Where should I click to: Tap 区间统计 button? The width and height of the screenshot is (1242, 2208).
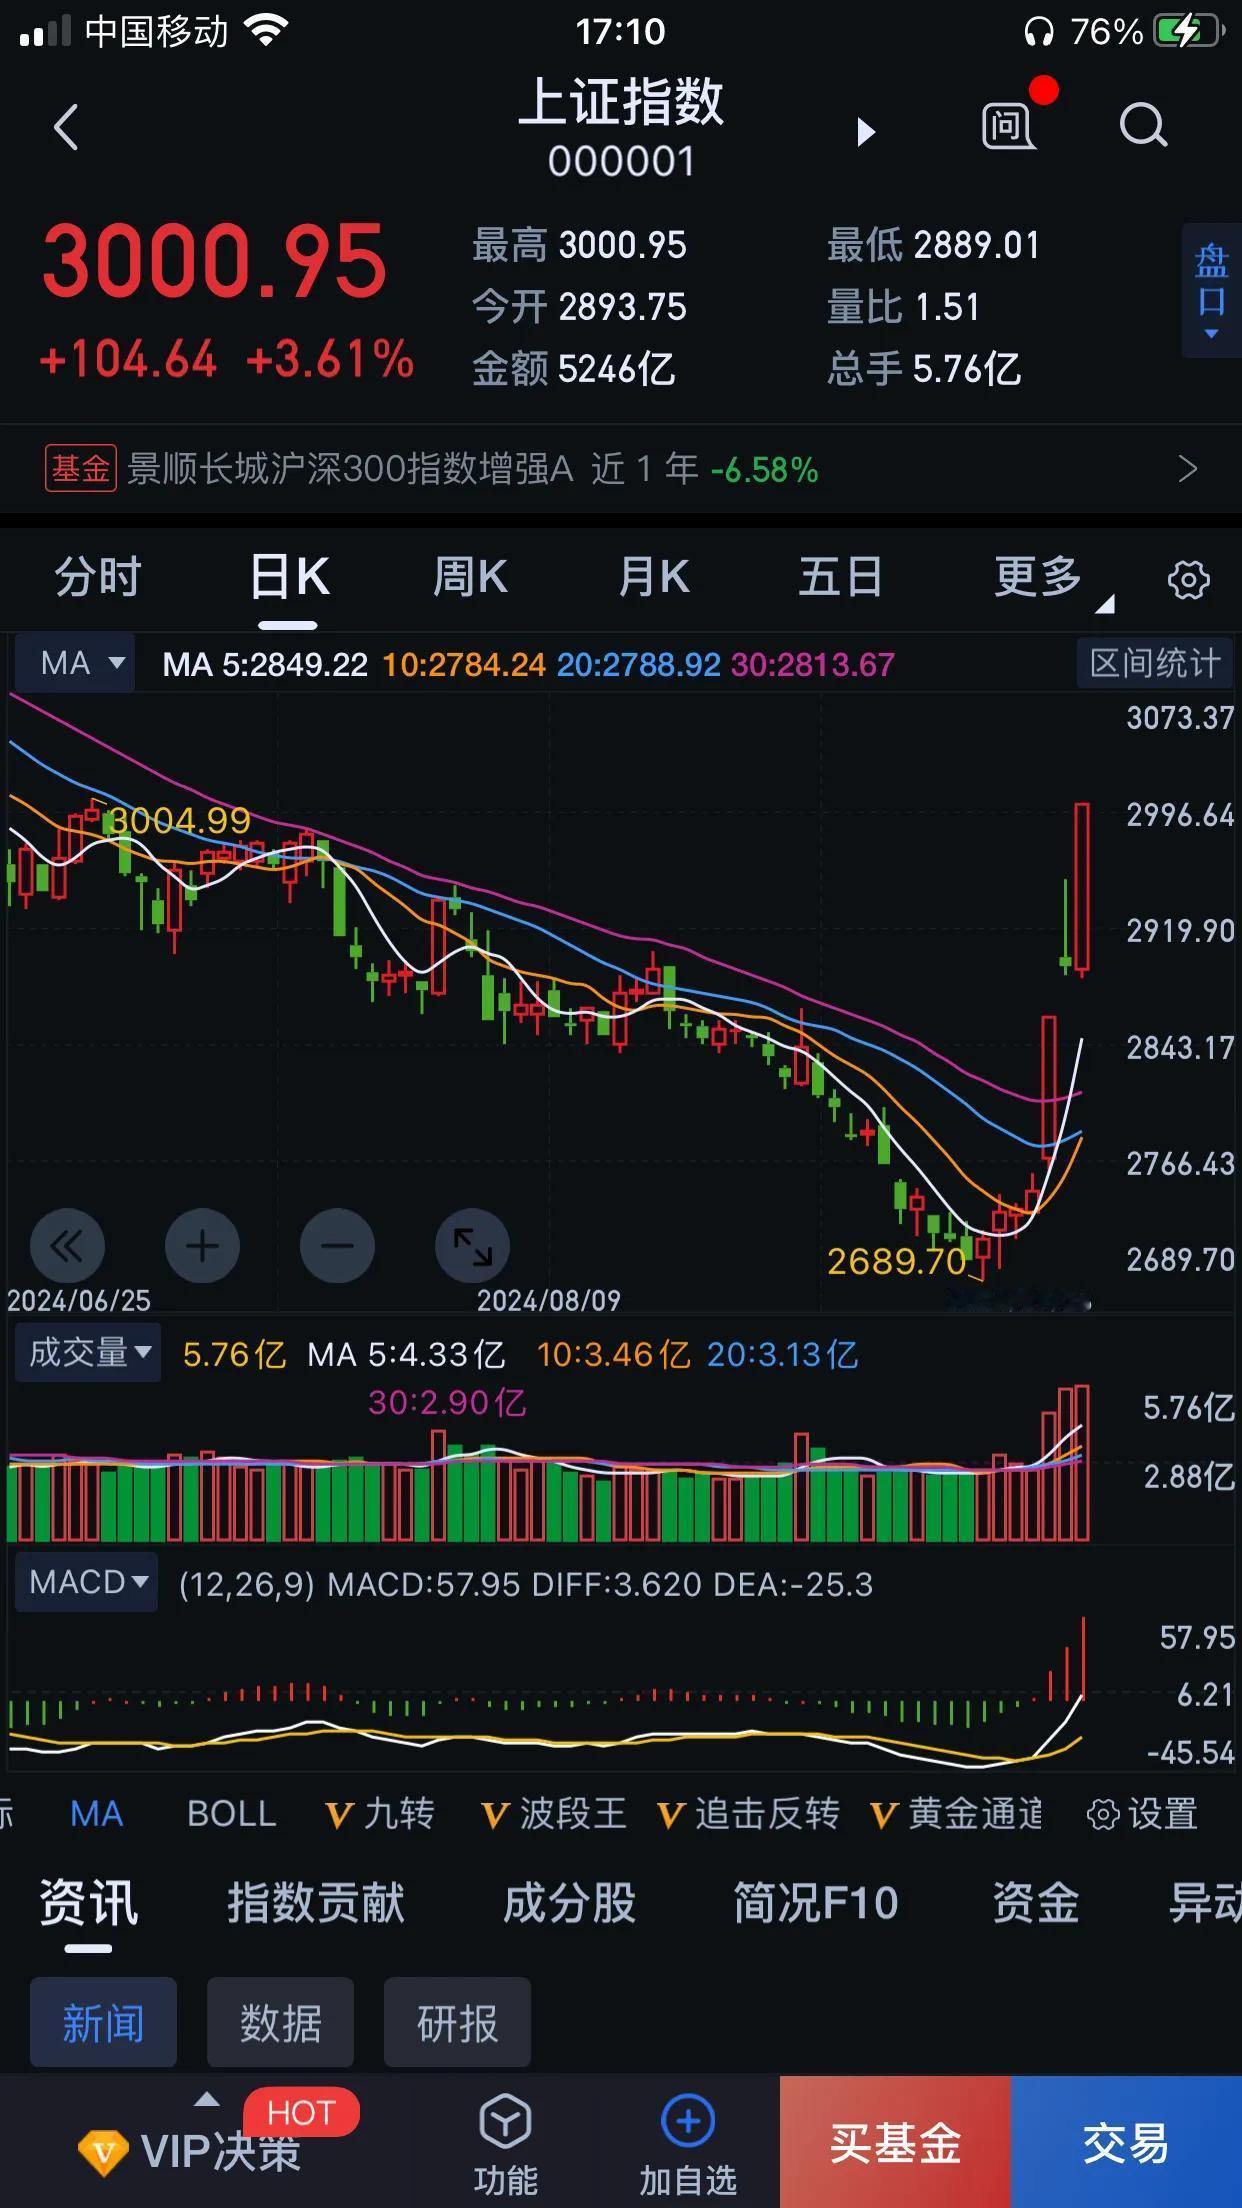[x=1155, y=663]
